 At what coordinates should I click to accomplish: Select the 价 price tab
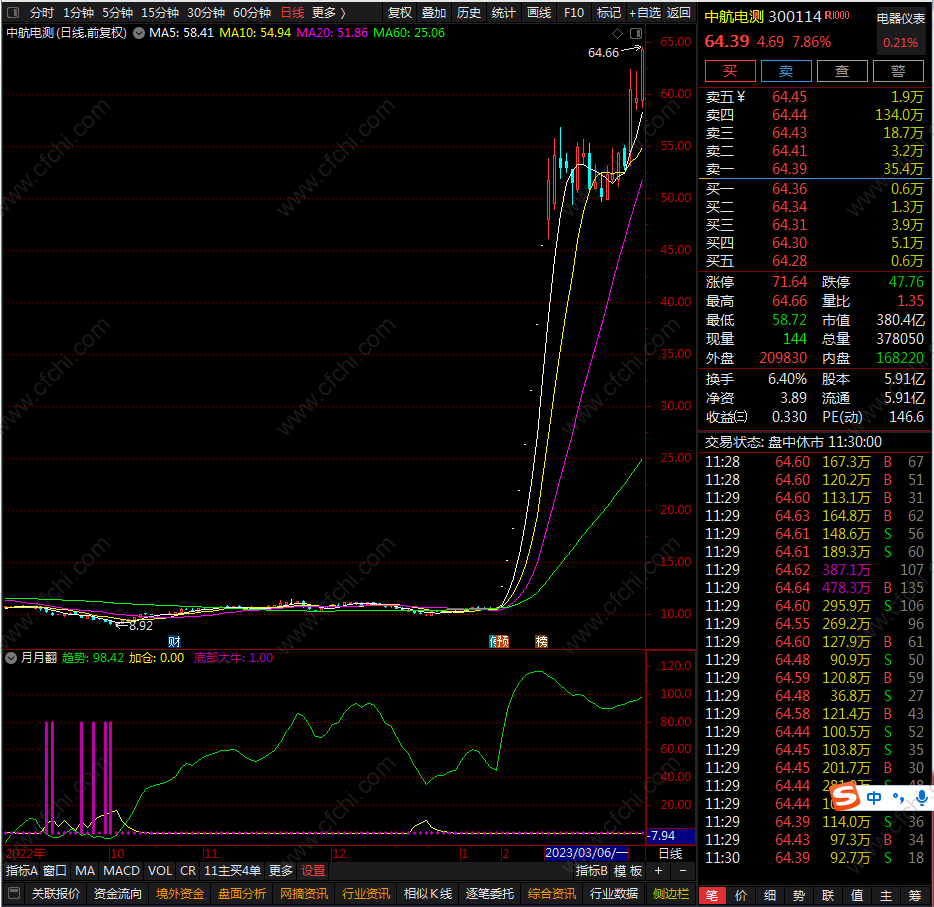(741, 895)
